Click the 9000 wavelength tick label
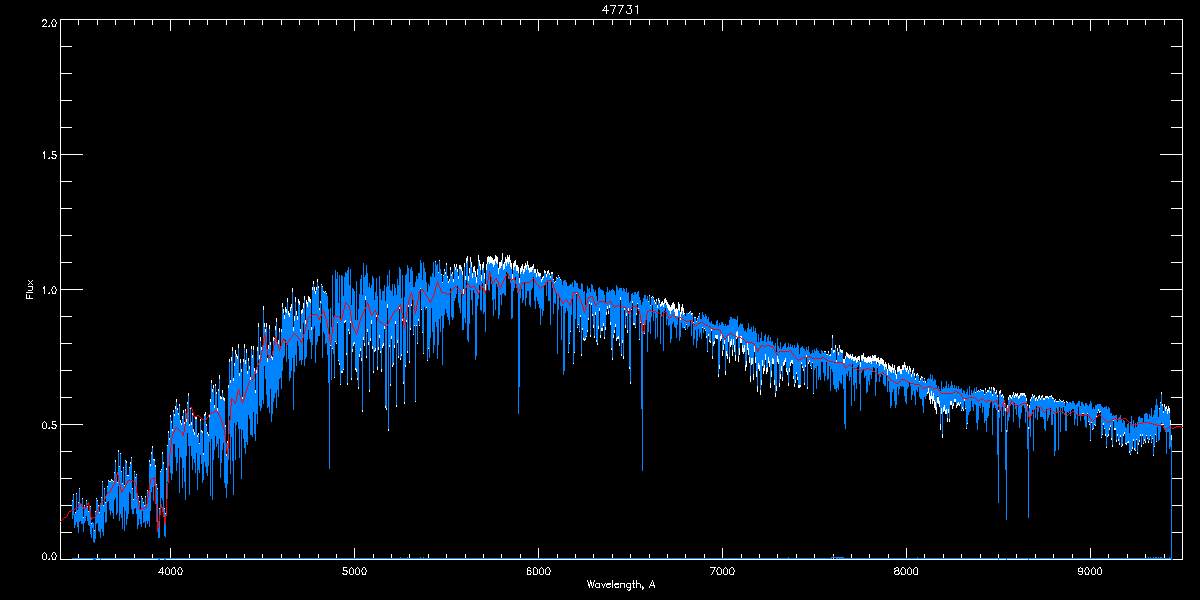The height and width of the screenshot is (600, 1200). 1090,571
